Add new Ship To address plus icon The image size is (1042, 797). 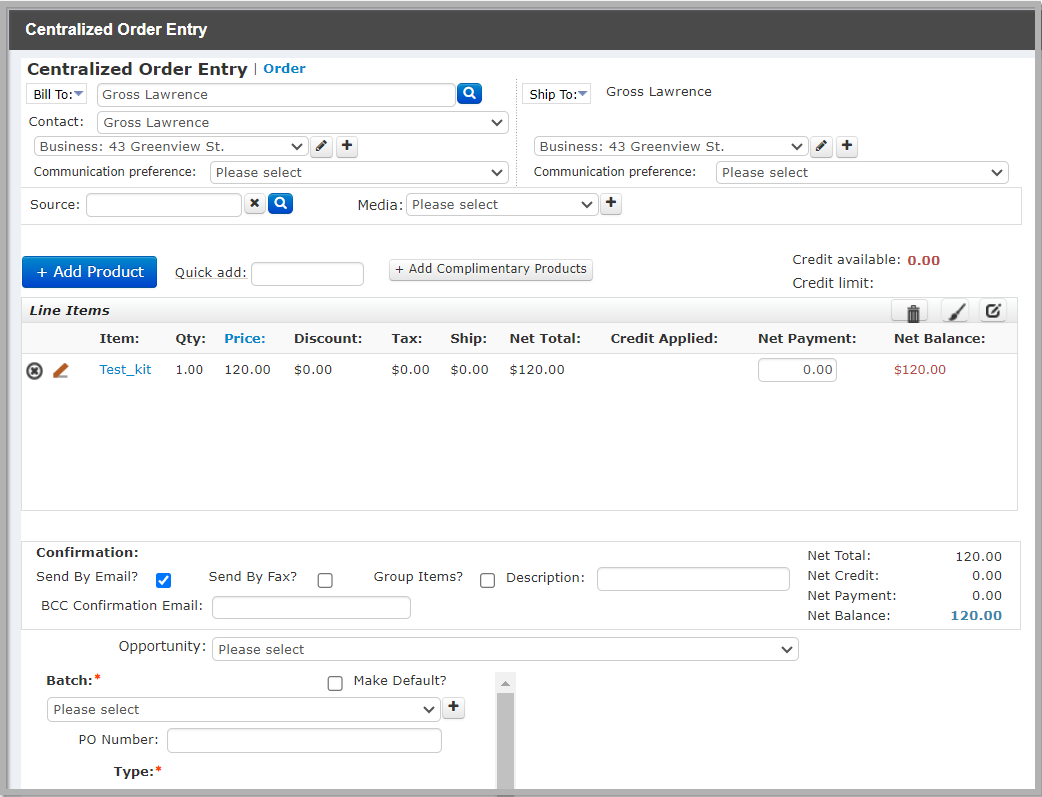click(847, 146)
